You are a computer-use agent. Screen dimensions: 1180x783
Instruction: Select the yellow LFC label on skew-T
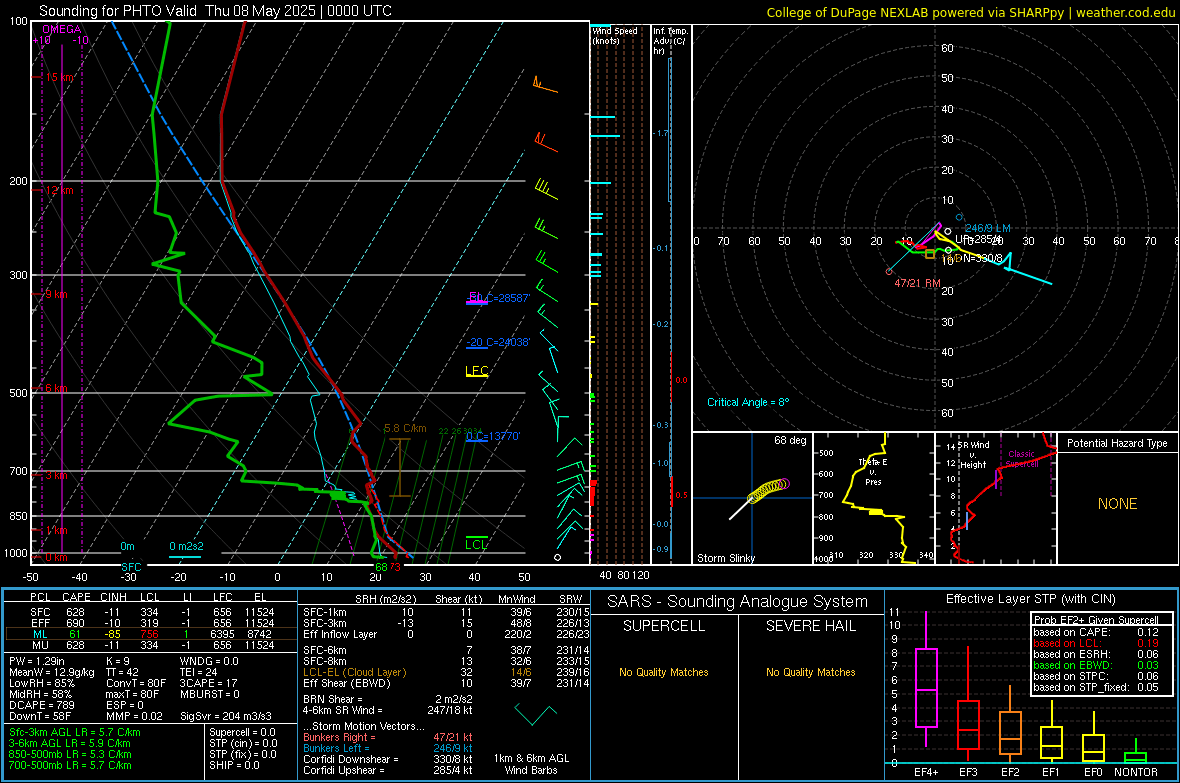click(x=476, y=370)
